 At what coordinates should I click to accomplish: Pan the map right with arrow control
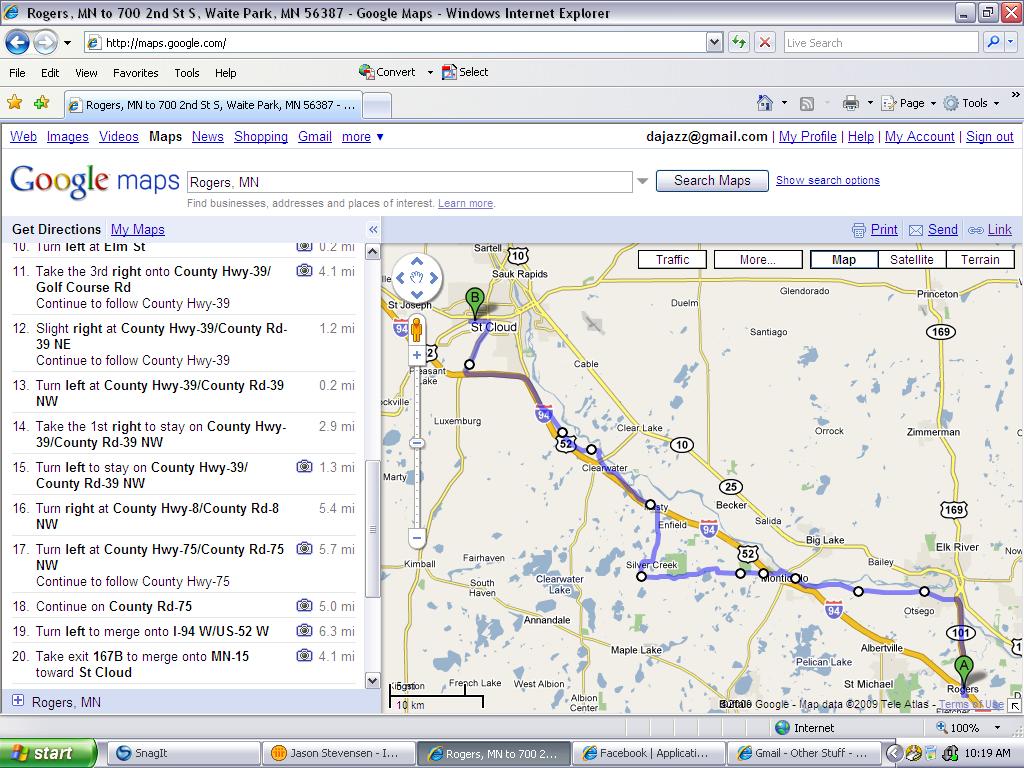point(433,278)
